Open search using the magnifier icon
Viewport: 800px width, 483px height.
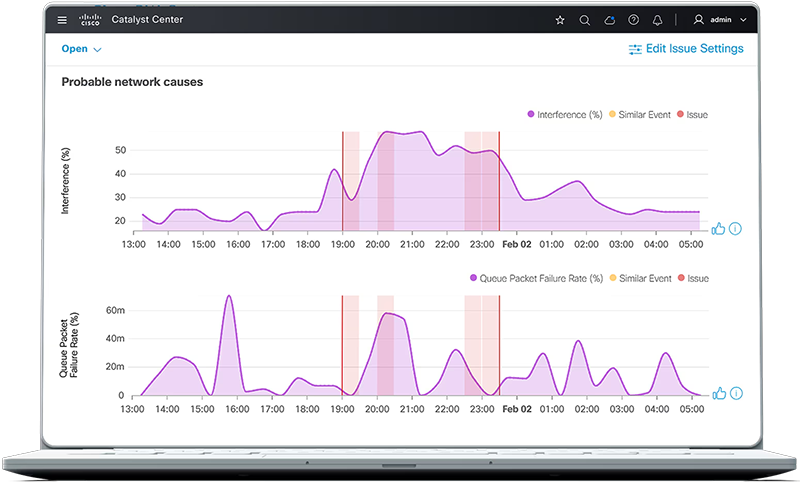pyautogui.click(x=585, y=19)
